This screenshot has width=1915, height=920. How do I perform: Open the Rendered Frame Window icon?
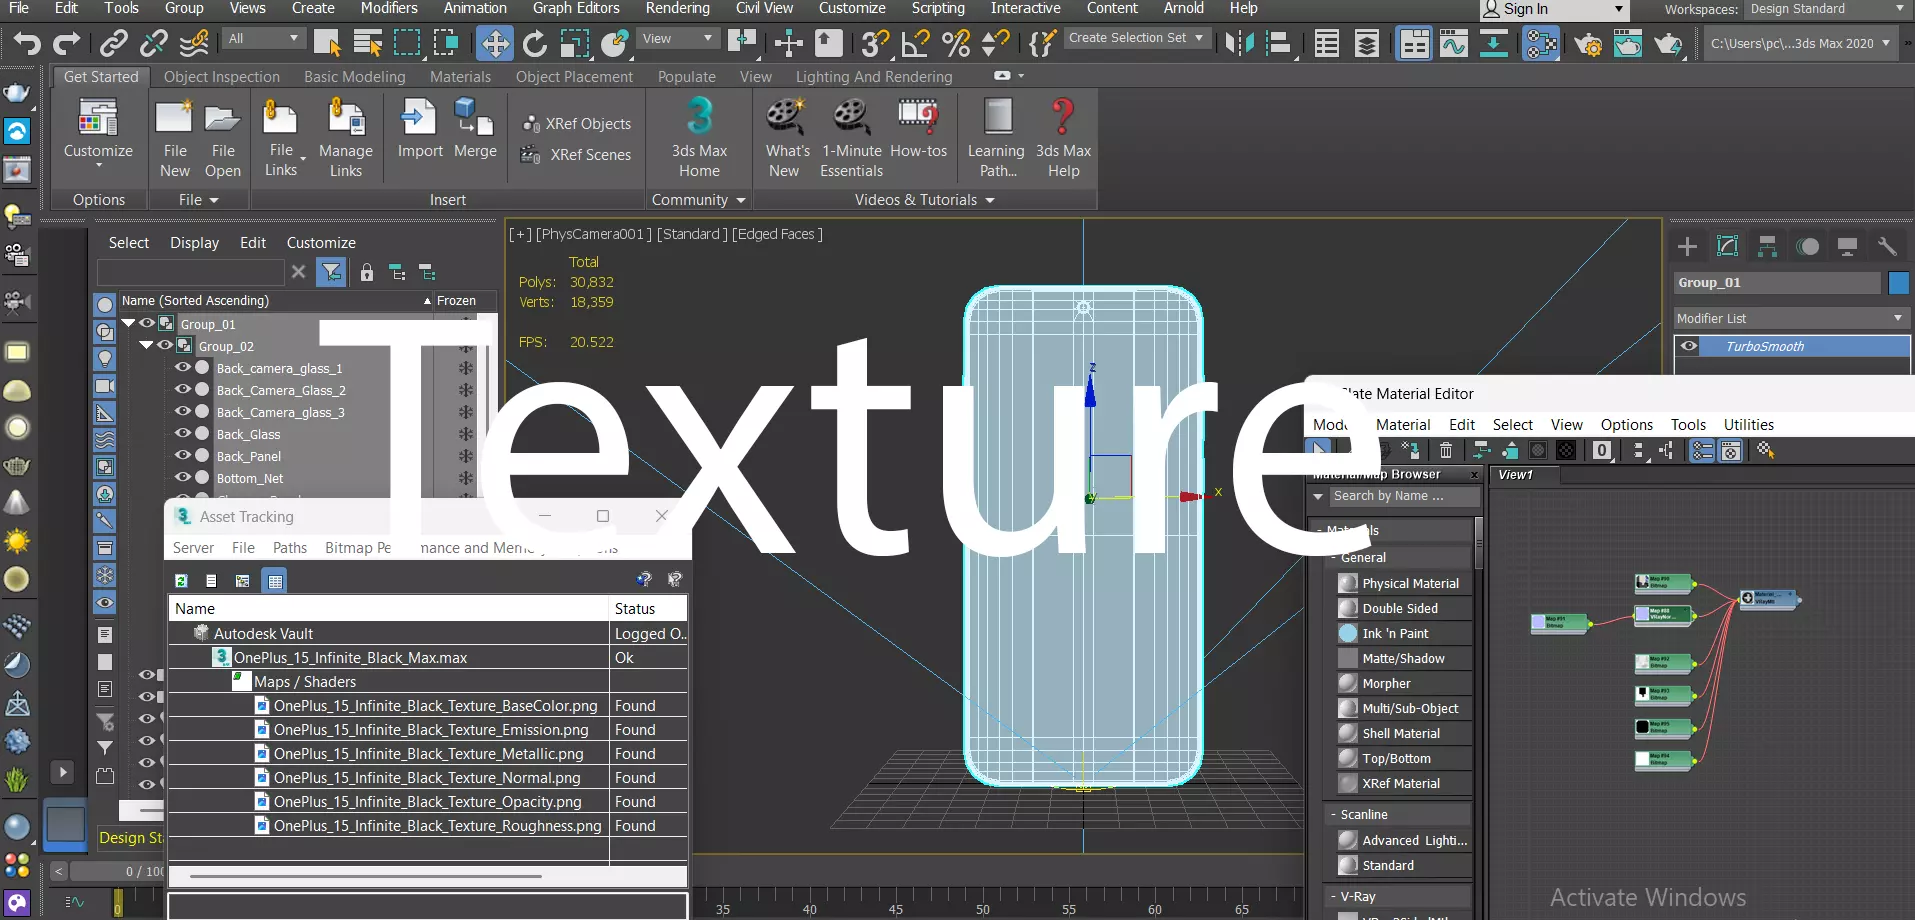(1627, 43)
